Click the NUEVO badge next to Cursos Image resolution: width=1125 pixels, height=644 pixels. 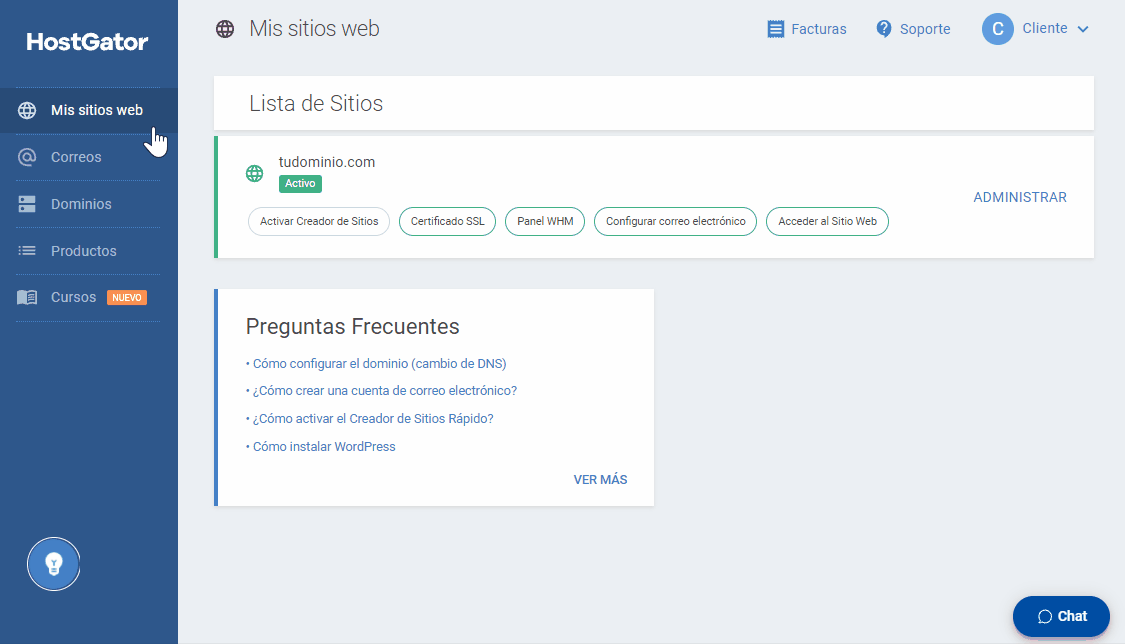127,298
